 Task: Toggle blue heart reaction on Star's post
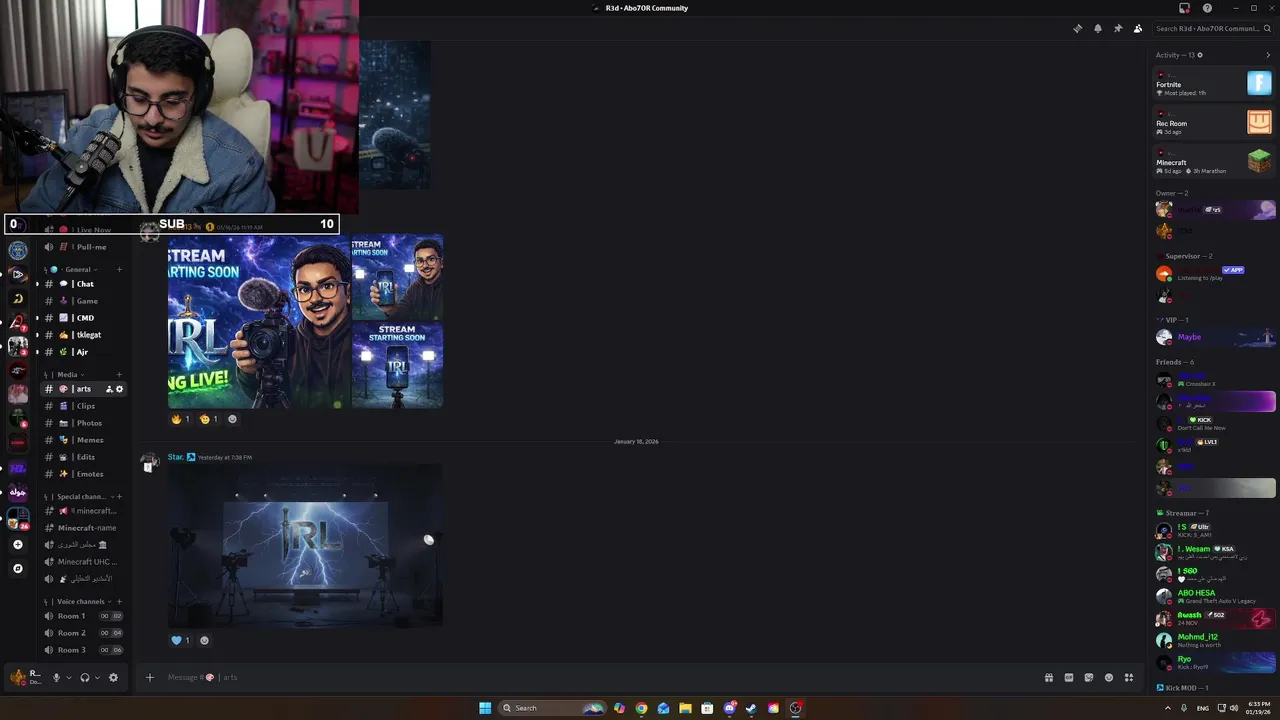(180, 640)
